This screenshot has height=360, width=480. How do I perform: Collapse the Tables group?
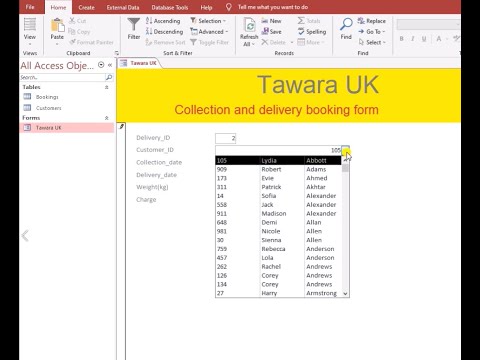(107, 87)
